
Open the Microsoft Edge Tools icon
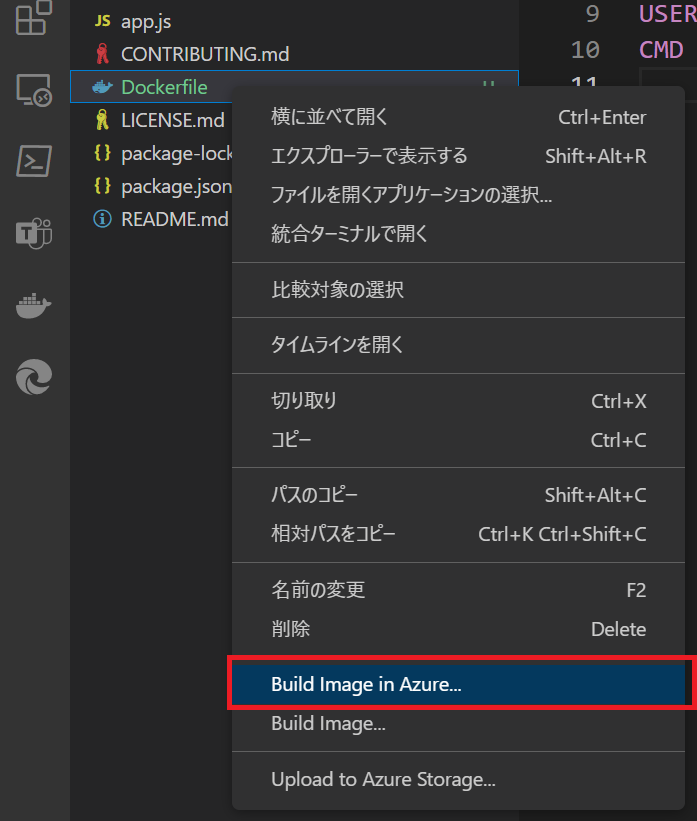(34, 376)
